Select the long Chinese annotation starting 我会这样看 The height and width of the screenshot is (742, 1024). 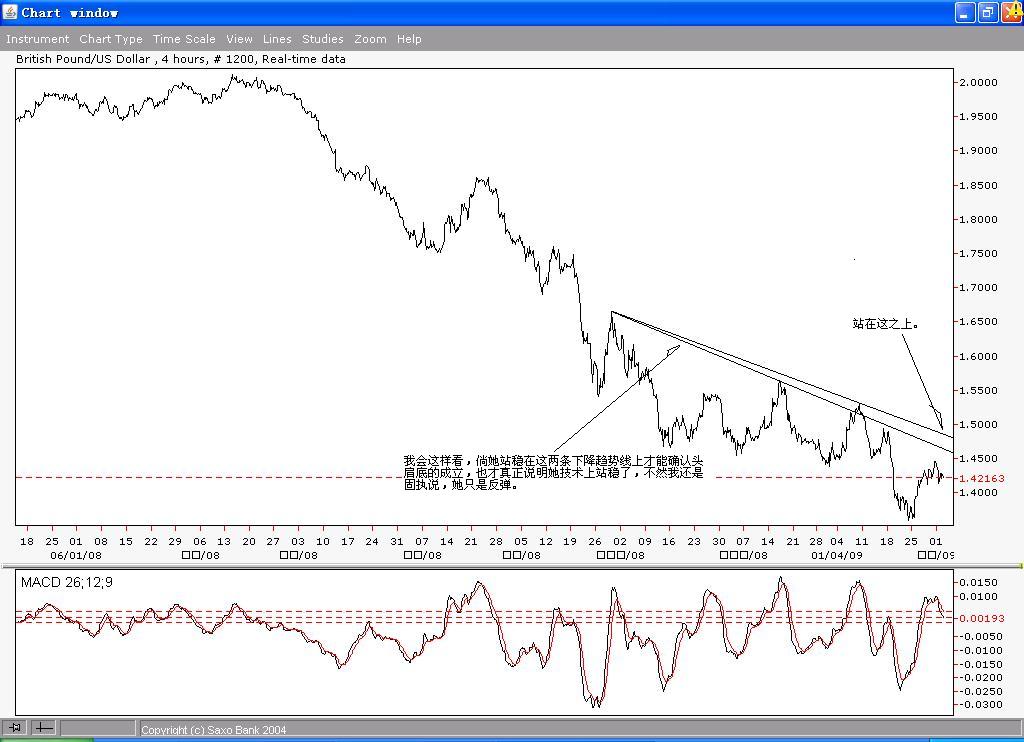point(553,473)
